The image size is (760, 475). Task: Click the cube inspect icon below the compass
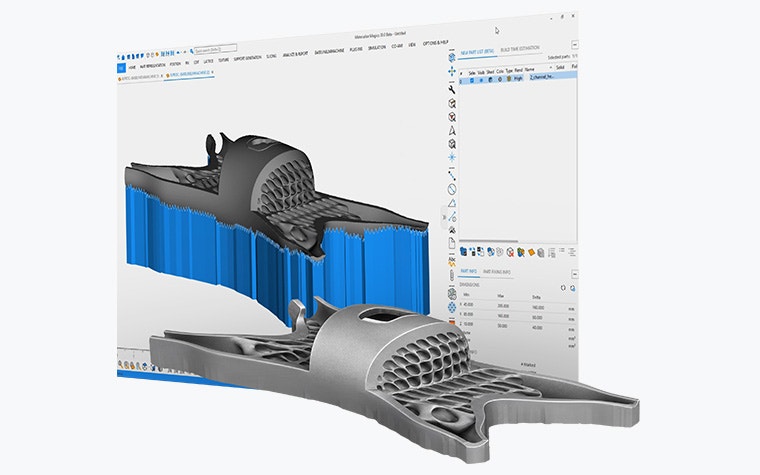coord(452,144)
